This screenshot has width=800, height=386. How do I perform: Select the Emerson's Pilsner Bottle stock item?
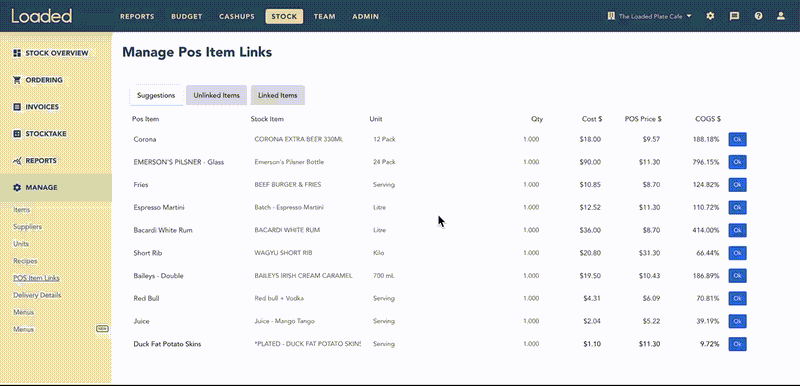pos(289,162)
